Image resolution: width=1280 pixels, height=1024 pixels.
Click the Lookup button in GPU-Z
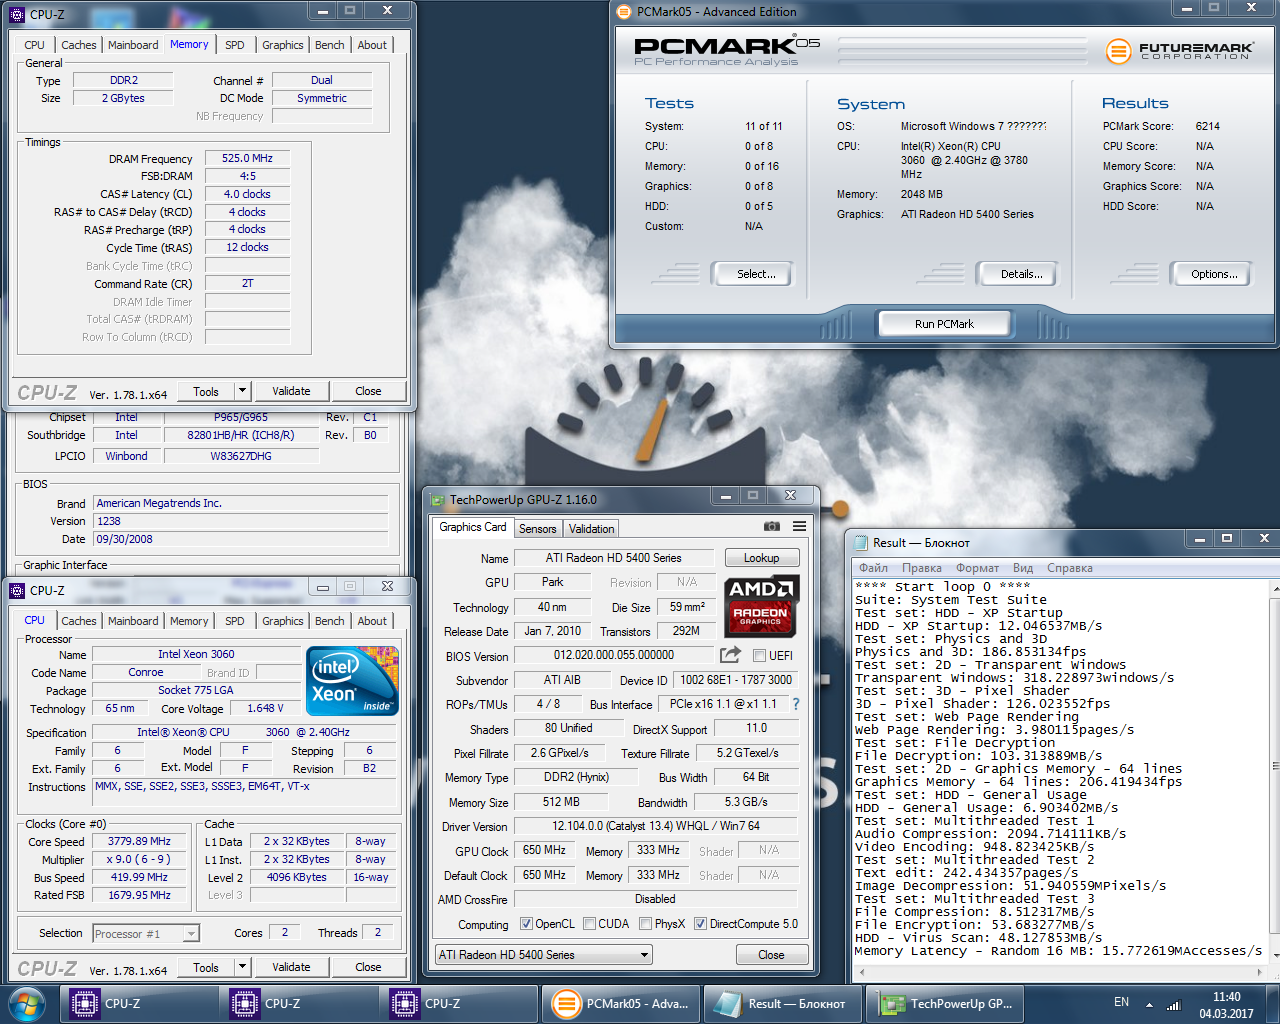761,558
